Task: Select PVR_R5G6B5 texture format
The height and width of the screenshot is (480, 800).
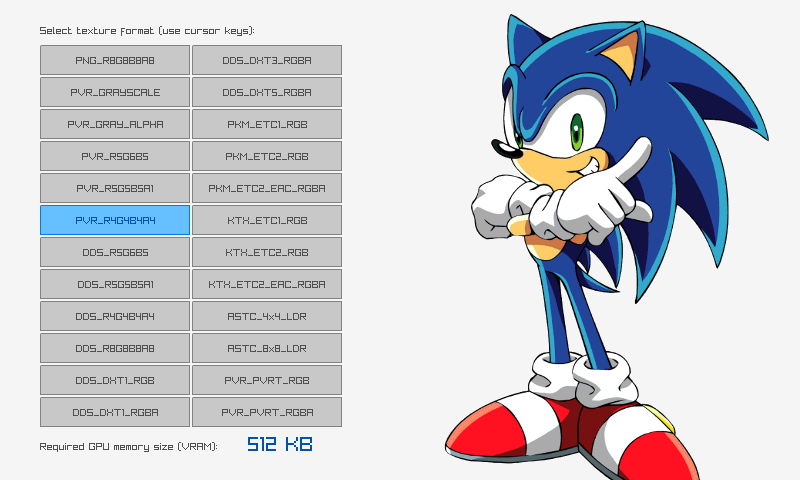Action: click(x=115, y=156)
